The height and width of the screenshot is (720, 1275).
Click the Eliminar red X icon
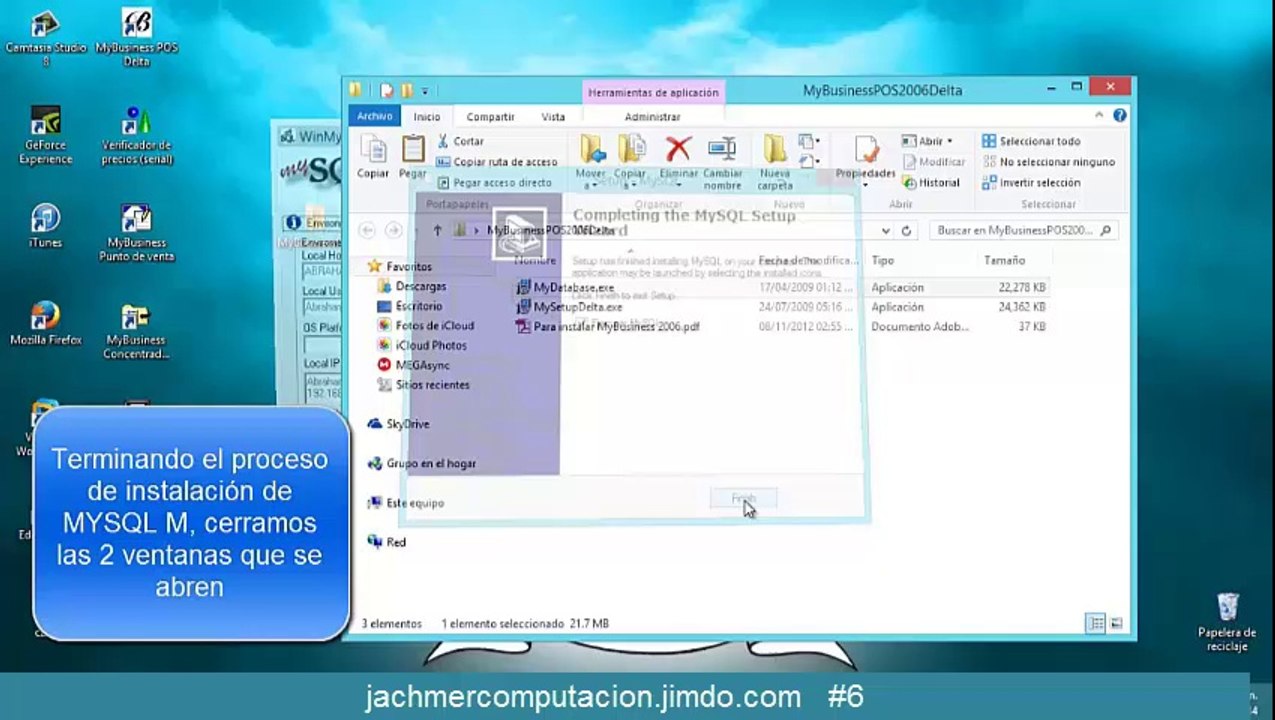click(x=678, y=158)
